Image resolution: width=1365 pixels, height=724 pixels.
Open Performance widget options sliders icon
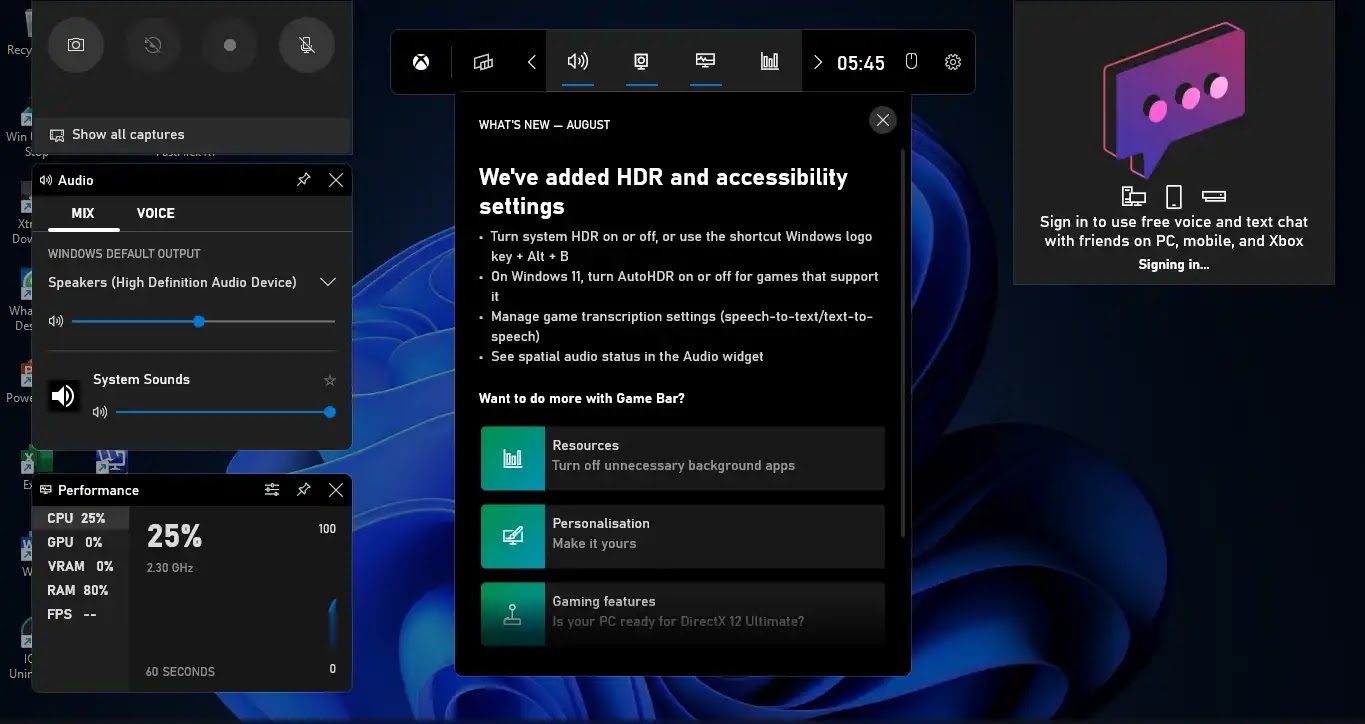coord(272,490)
